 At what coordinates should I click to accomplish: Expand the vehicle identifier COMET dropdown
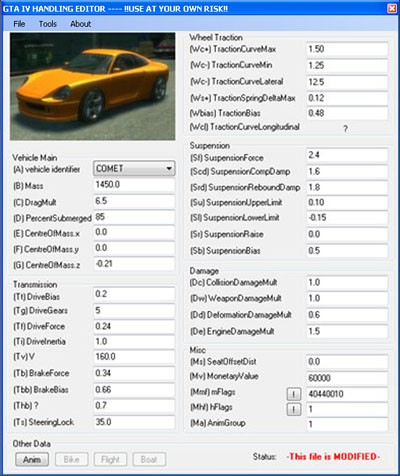tap(134, 169)
